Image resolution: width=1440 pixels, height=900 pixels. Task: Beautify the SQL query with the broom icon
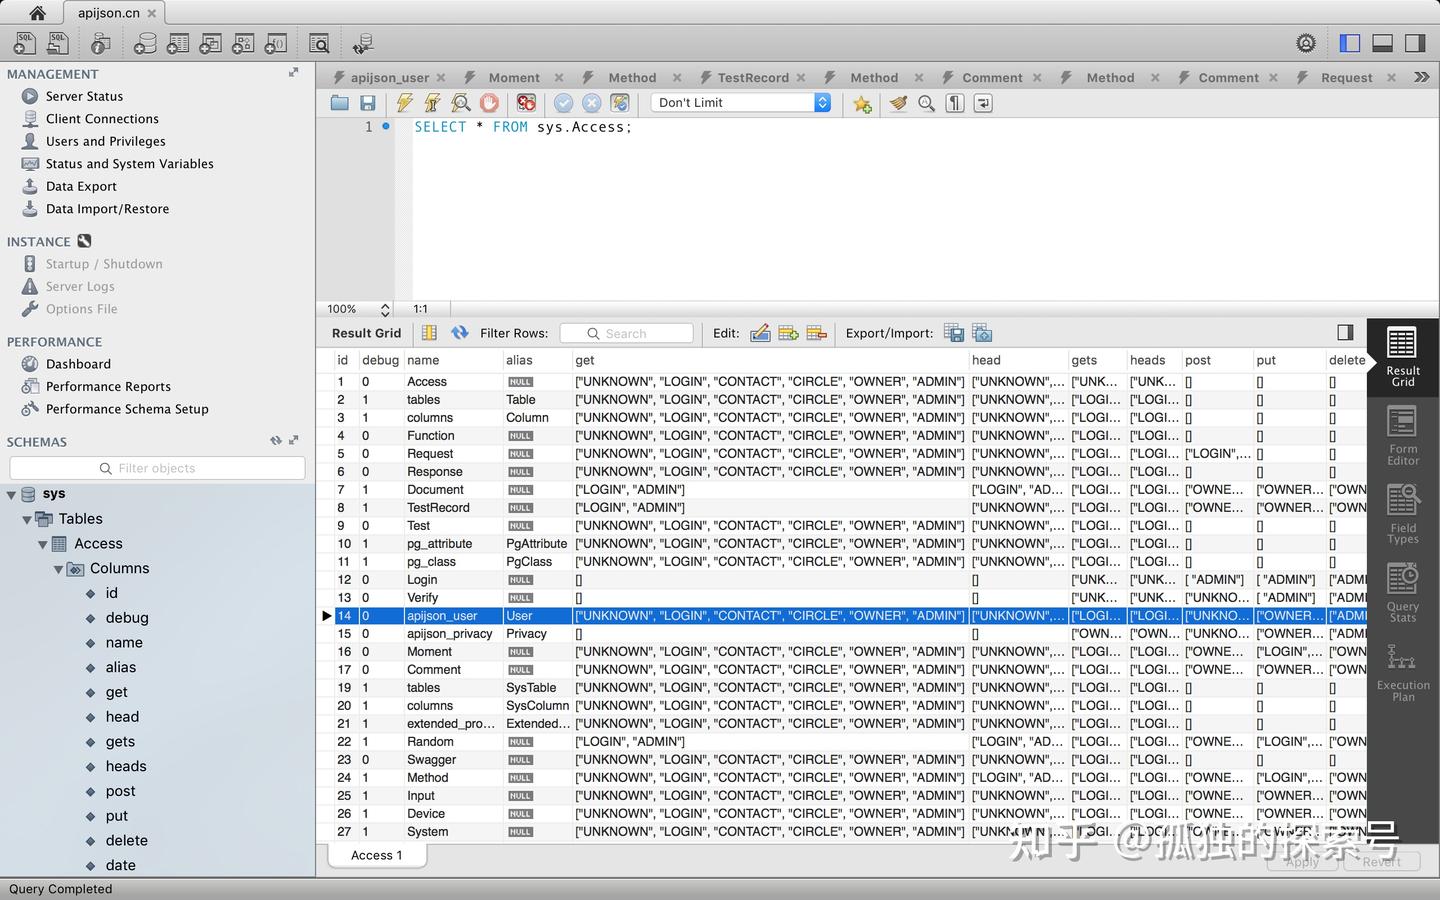pos(898,103)
